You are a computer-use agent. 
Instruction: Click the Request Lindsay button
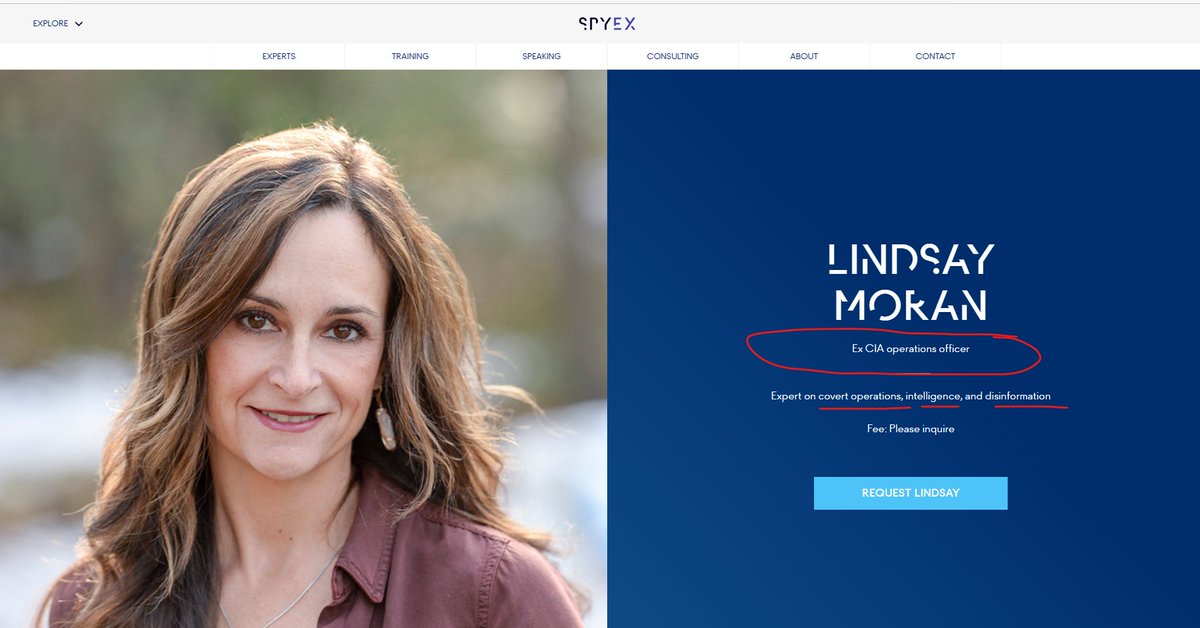(x=910, y=493)
